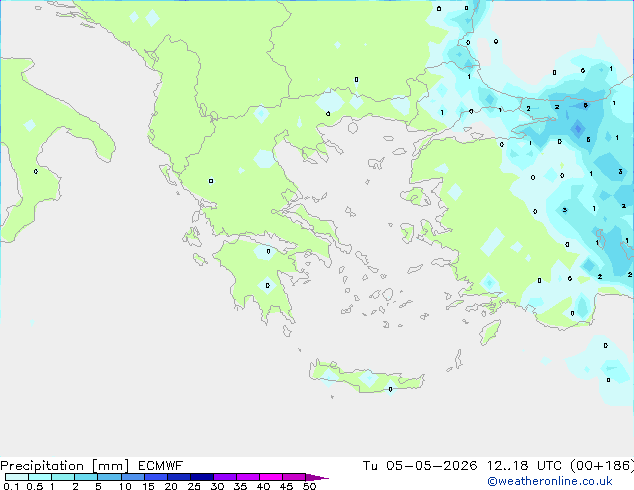Pick the 0.1–0.5 mm legend swatch
Viewport: 634px width, 490px height.
[x=17, y=477]
